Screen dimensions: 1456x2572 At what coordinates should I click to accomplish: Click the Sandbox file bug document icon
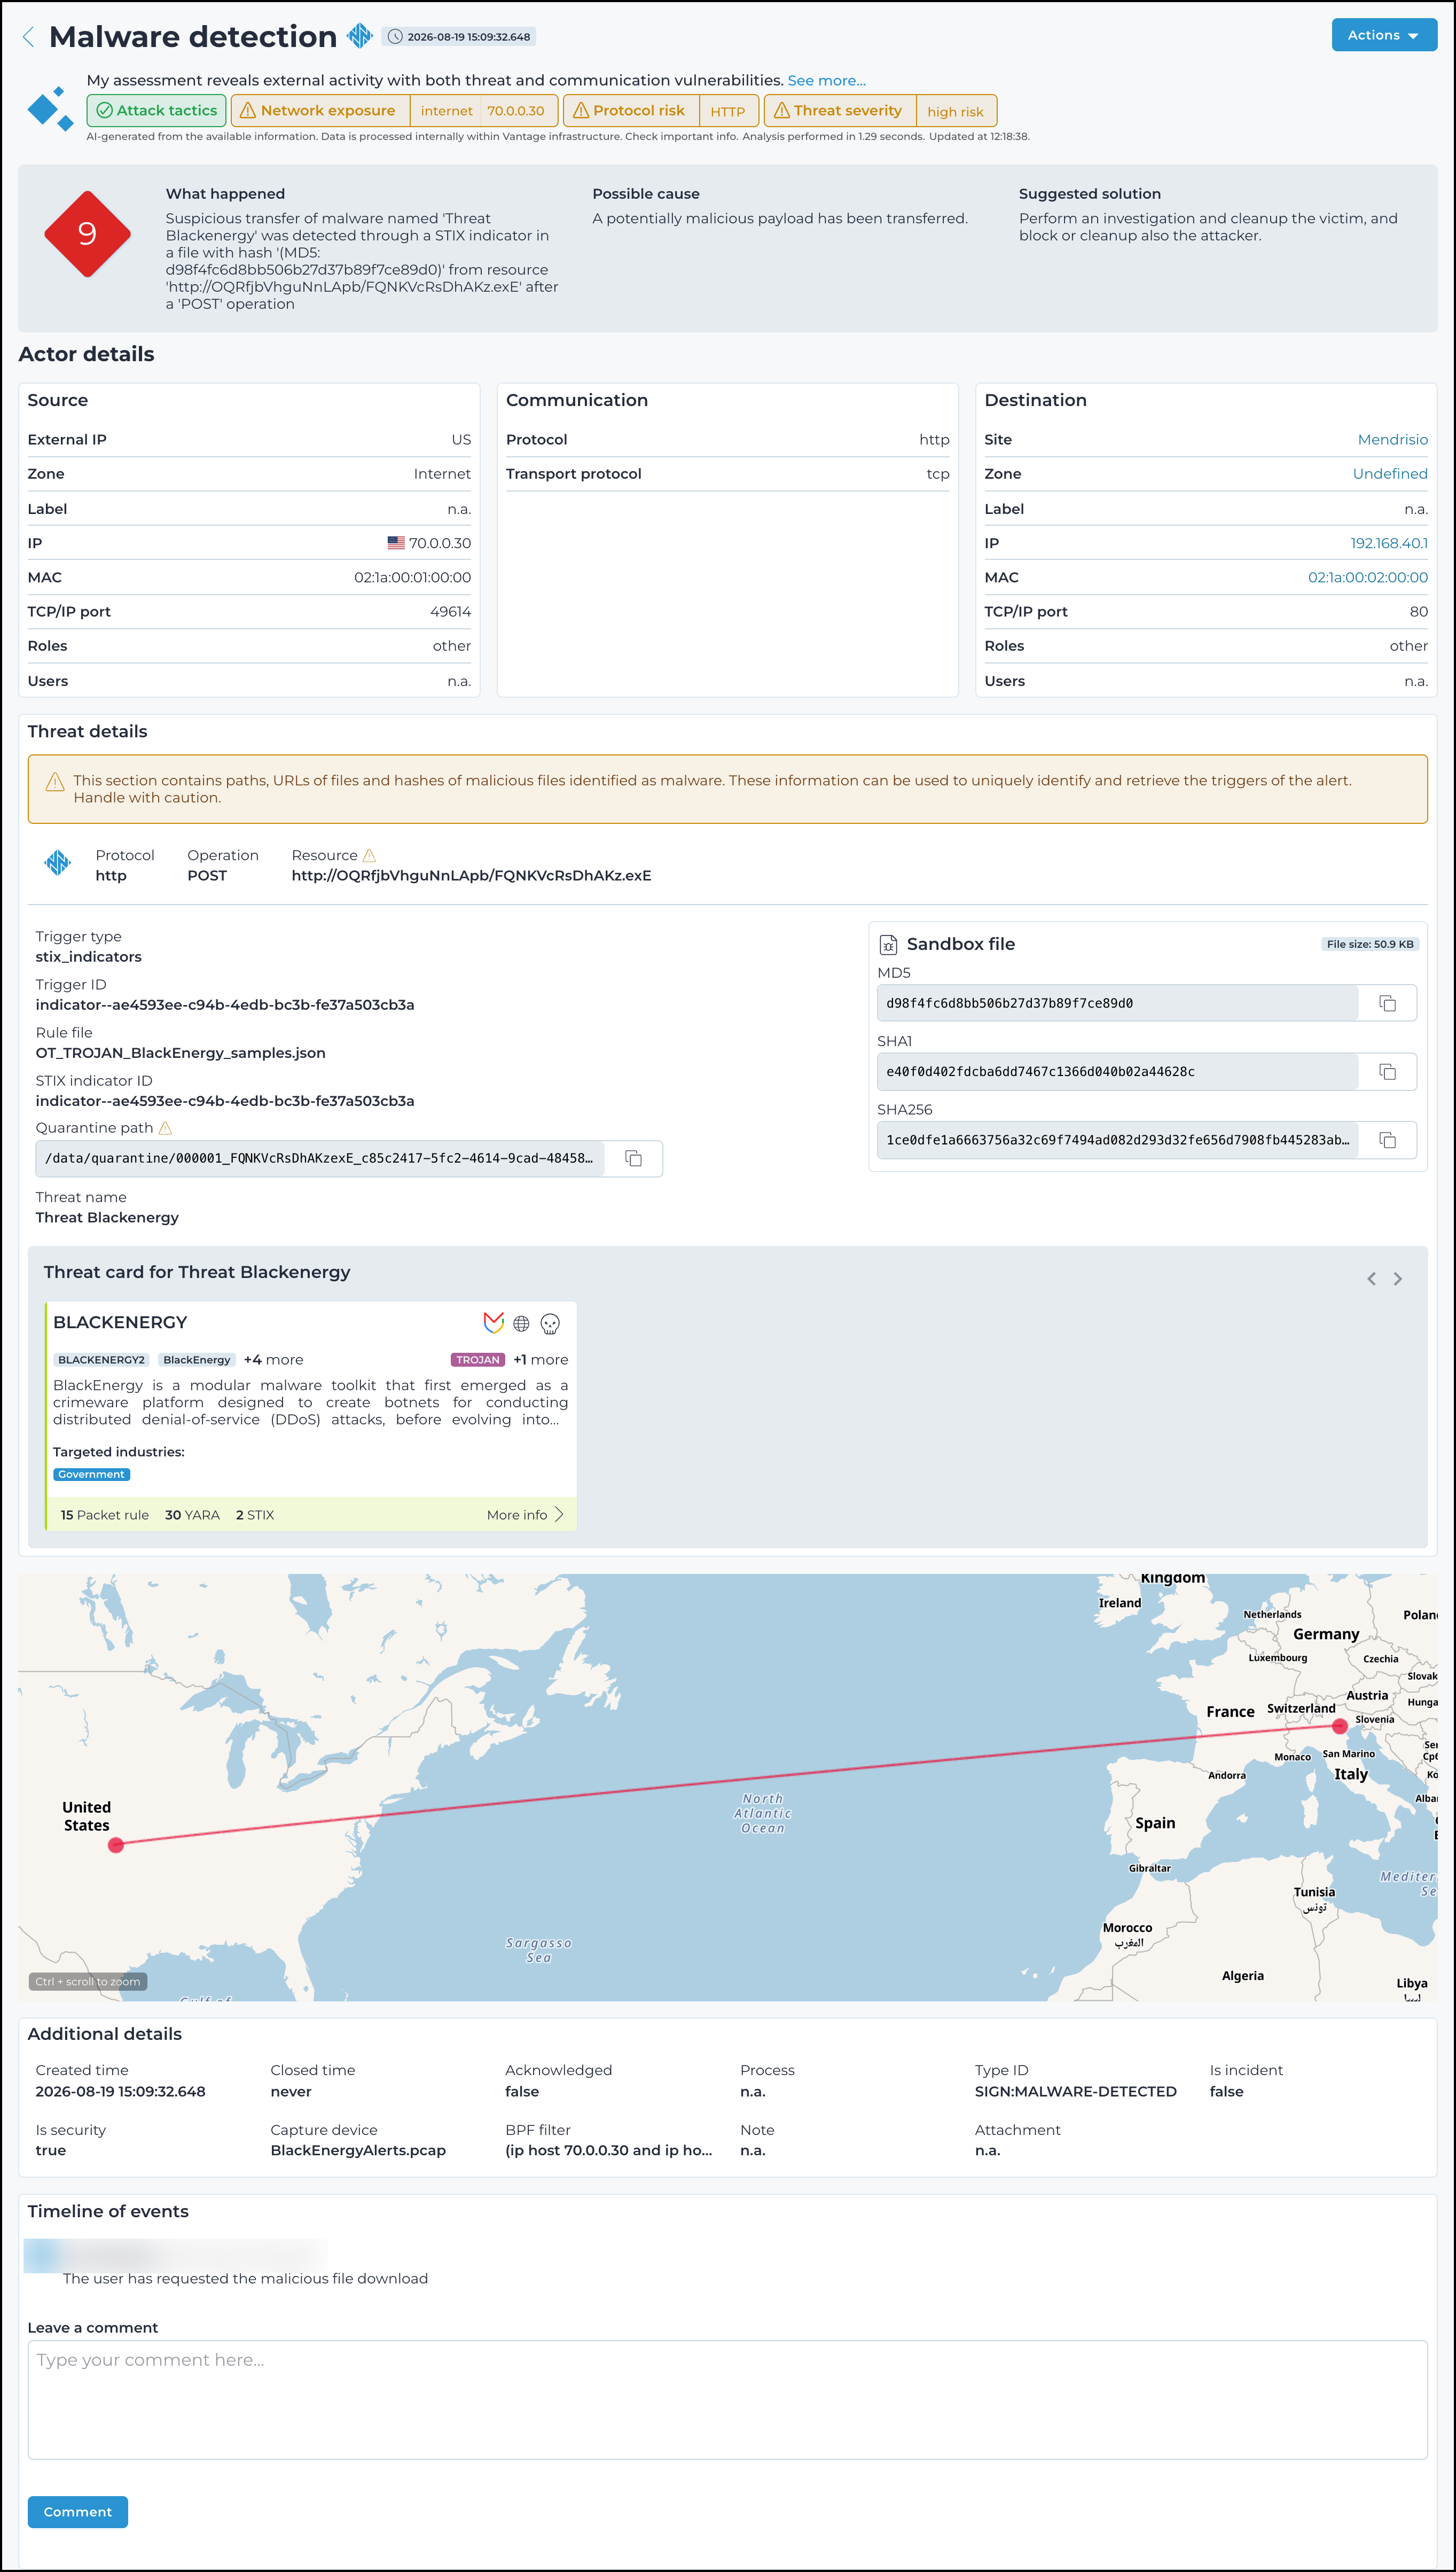pyautogui.click(x=888, y=944)
